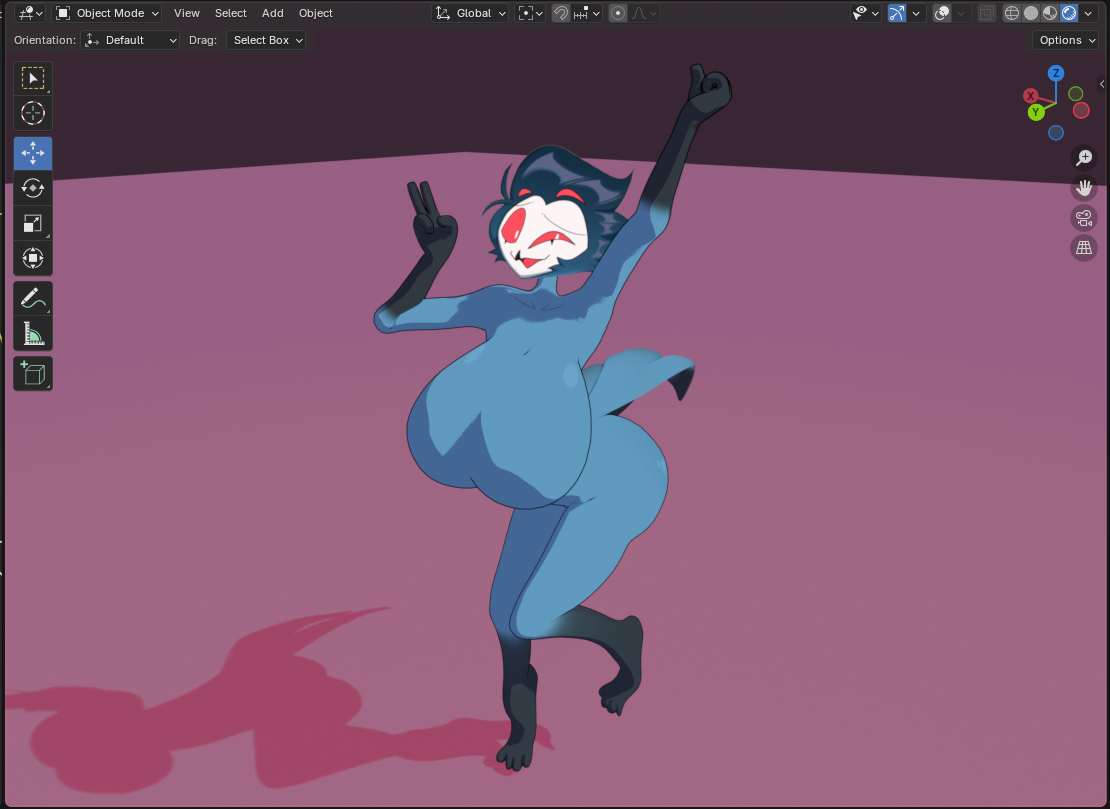Image resolution: width=1110 pixels, height=809 pixels.
Task: Click the green Y axis gizmo handle
Action: click(x=1036, y=112)
